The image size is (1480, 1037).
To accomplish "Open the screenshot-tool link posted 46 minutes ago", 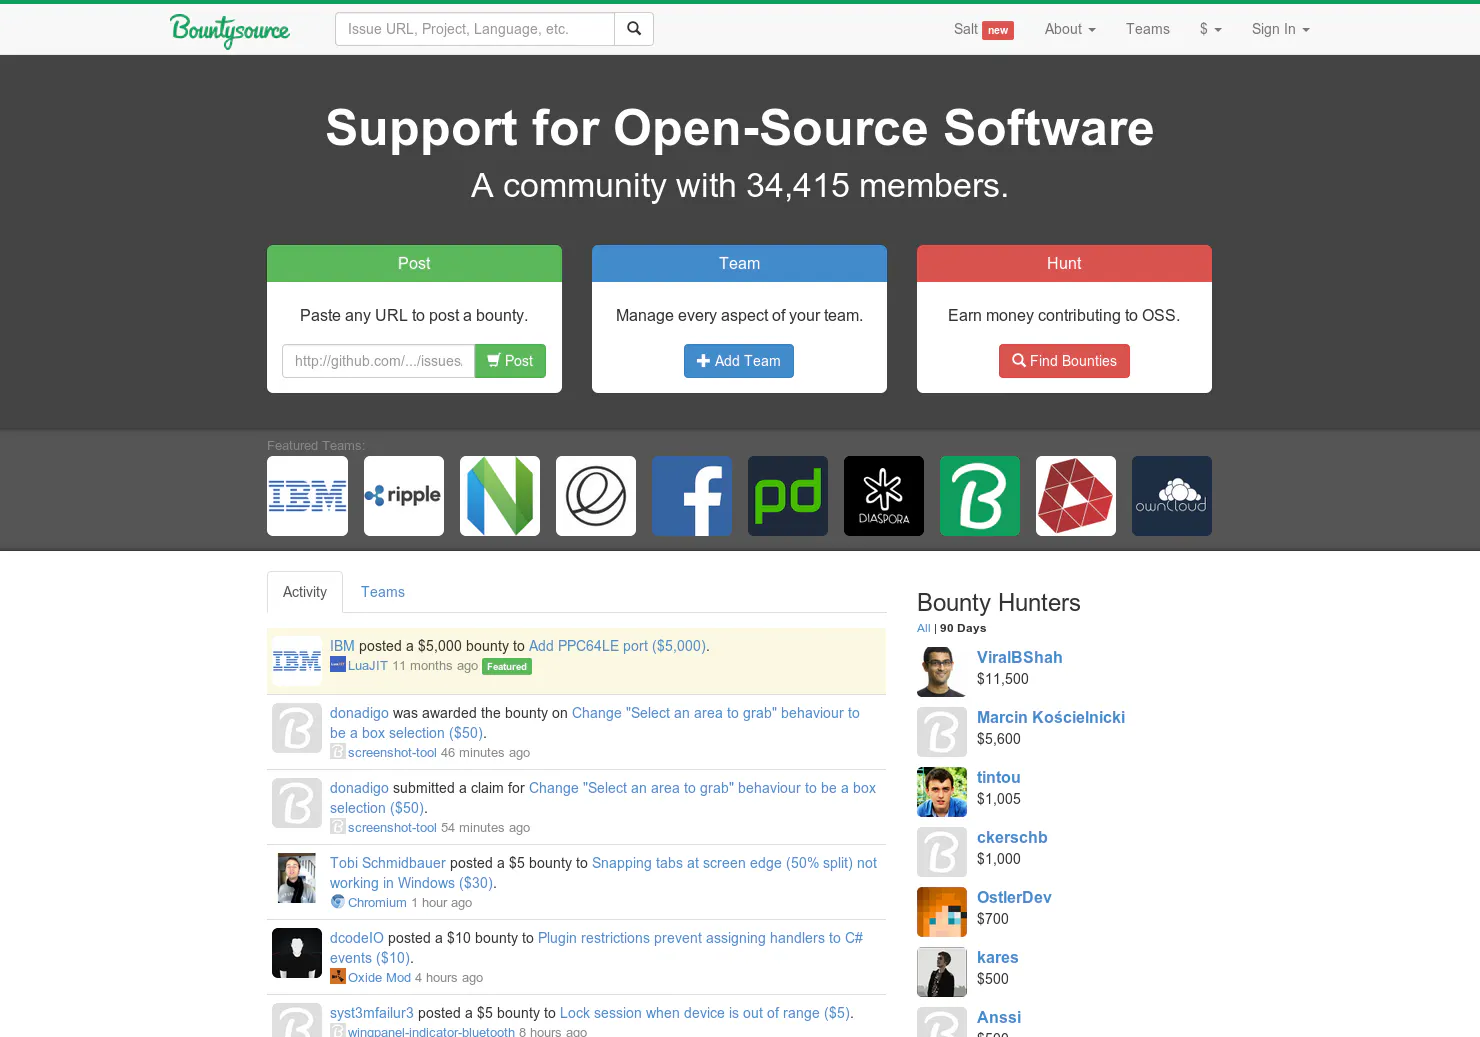I will (392, 752).
